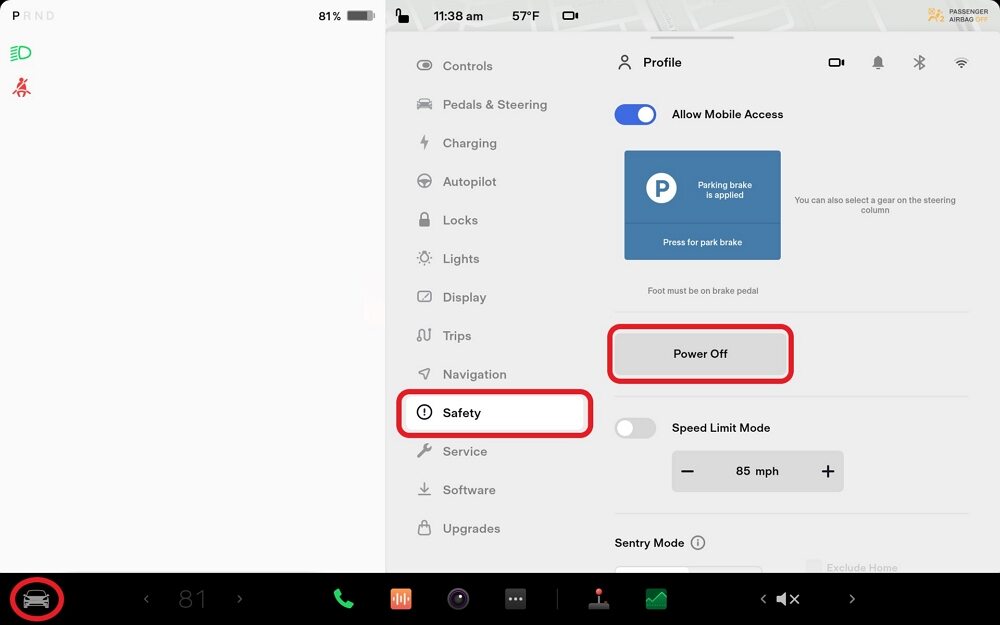Launch the dashcam camera app in dock

458,599
